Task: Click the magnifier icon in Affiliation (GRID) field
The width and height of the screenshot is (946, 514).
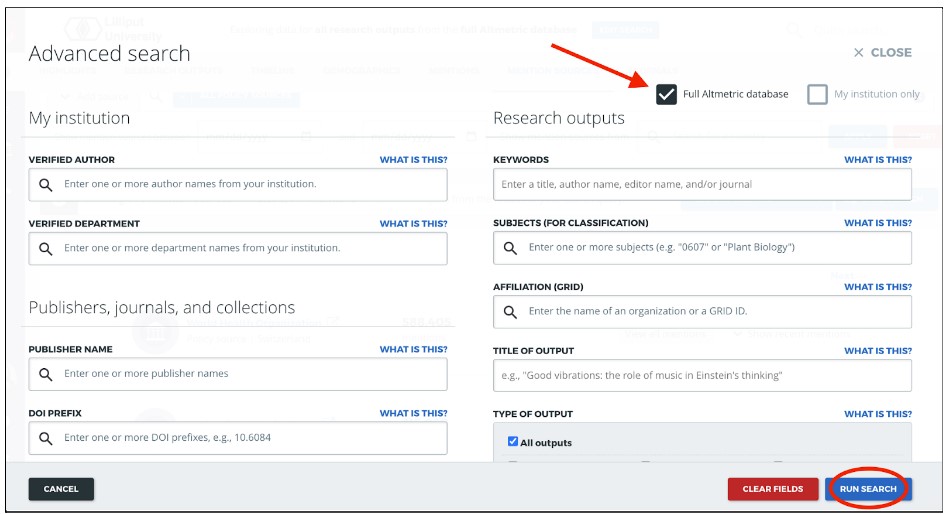Action: pyautogui.click(x=510, y=312)
